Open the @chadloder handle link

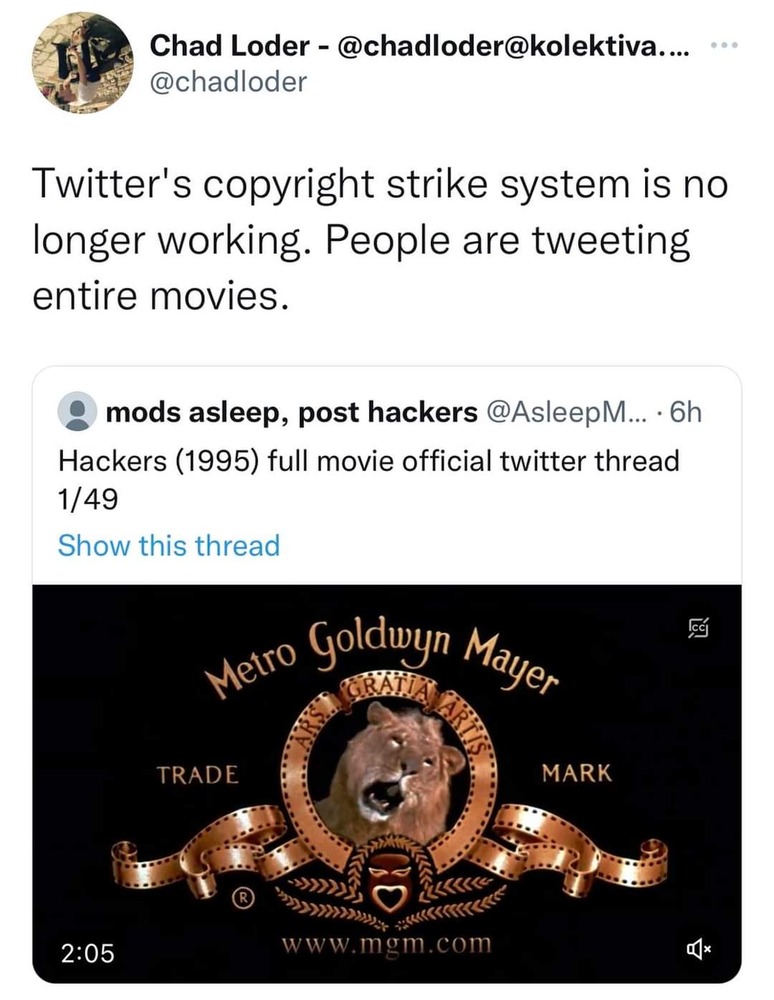pyautogui.click(x=228, y=82)
